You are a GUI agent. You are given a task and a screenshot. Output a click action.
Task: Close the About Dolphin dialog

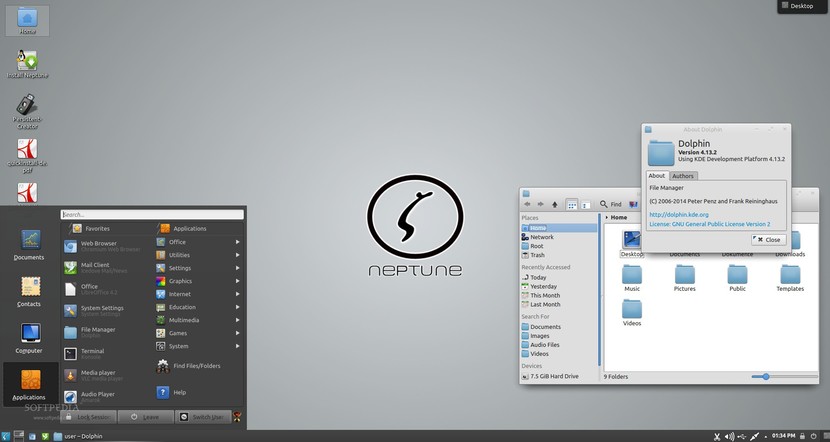click(x=769, y=240)
